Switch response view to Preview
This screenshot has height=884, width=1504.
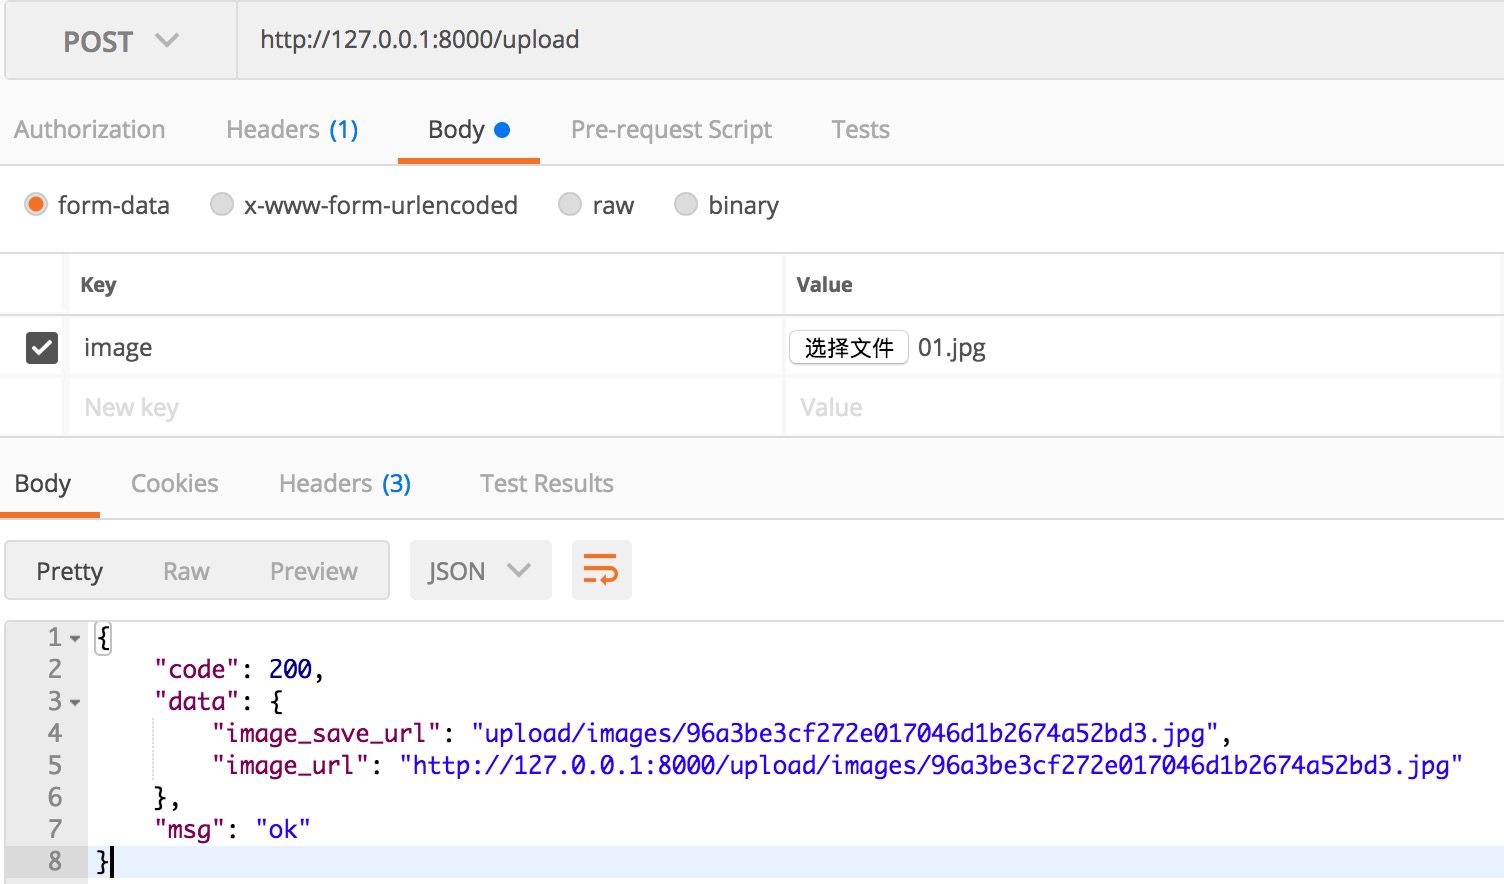313,571
